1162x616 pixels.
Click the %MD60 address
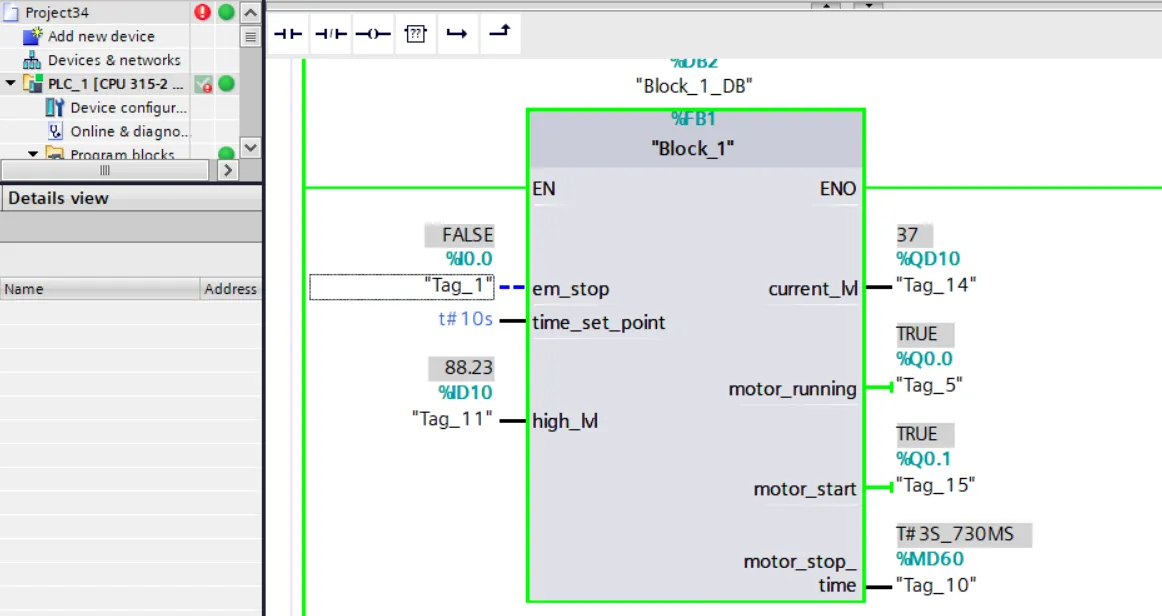click(930, 559)
